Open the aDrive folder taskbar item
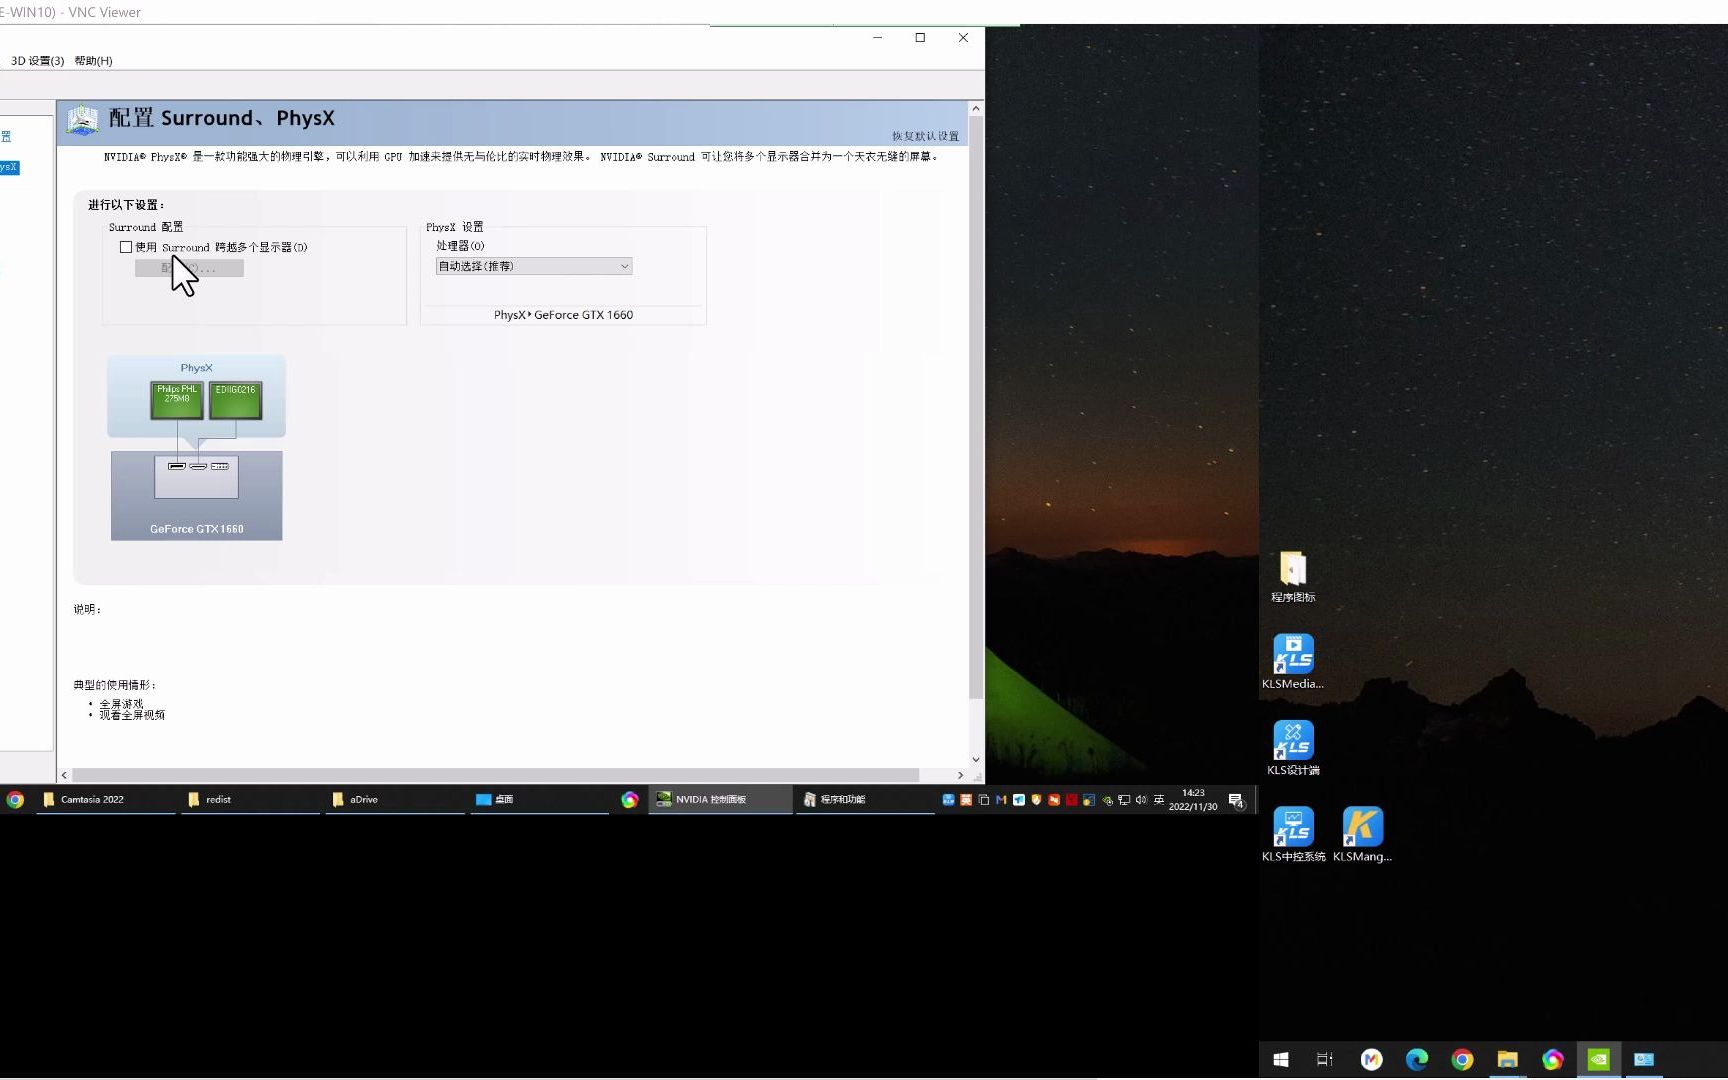 395,800
